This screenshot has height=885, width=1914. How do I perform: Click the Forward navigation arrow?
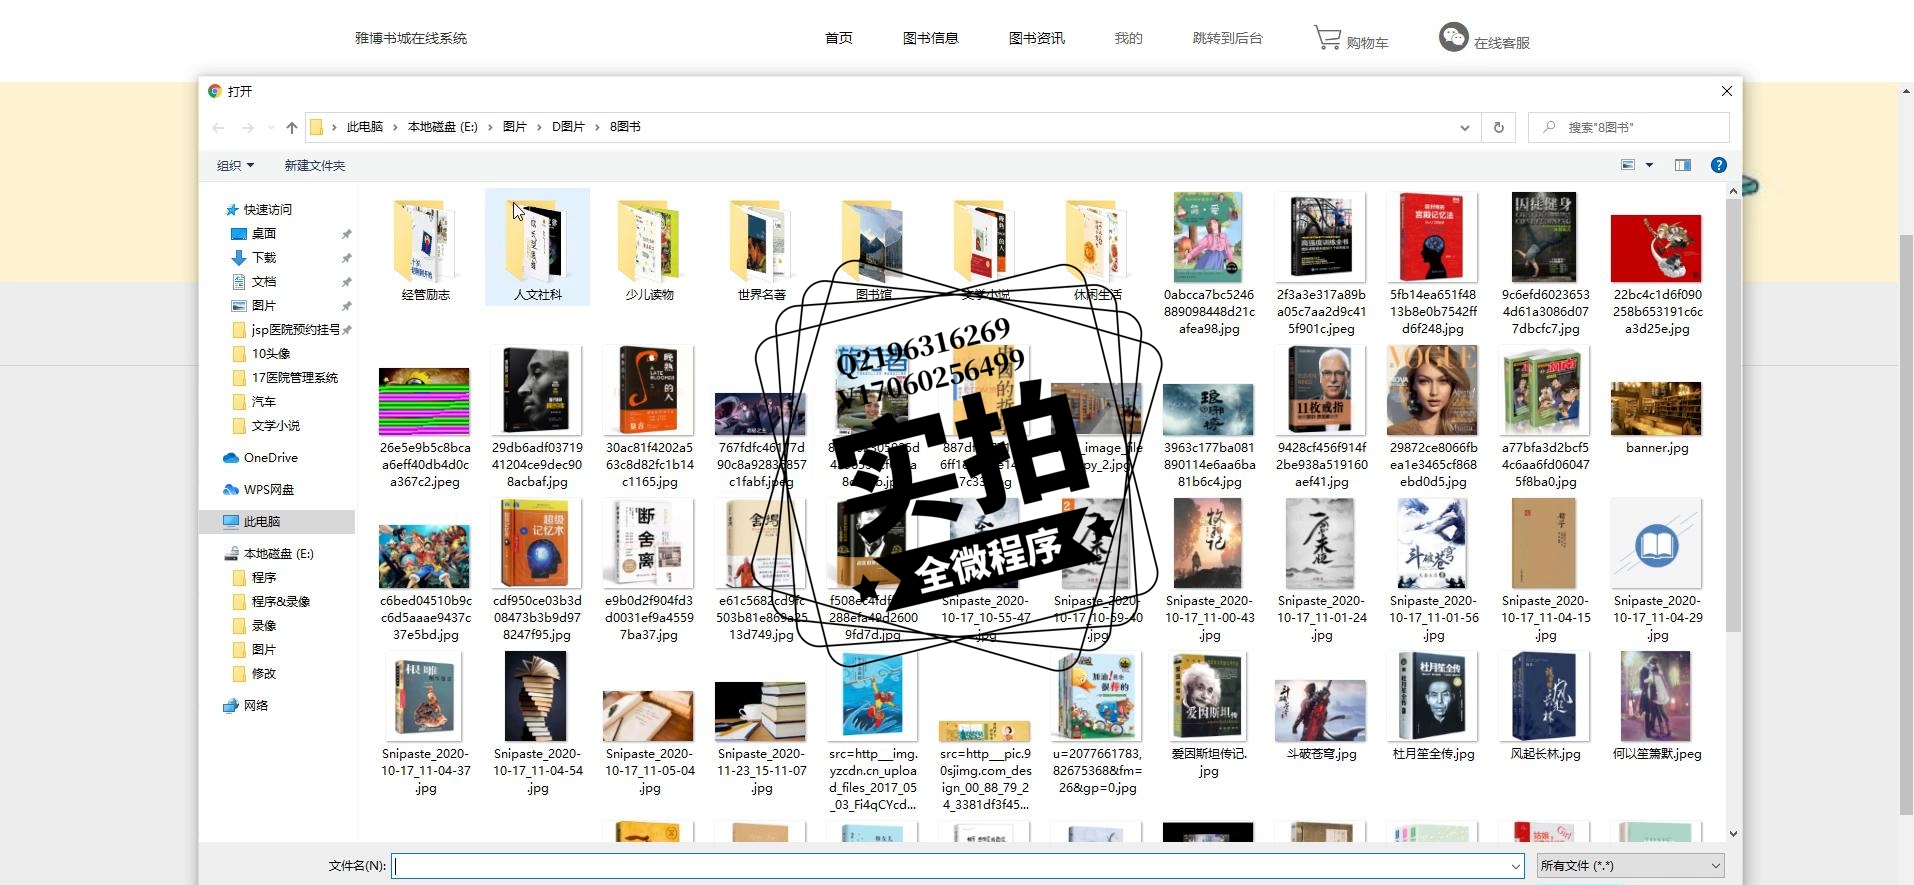(247, 128)
